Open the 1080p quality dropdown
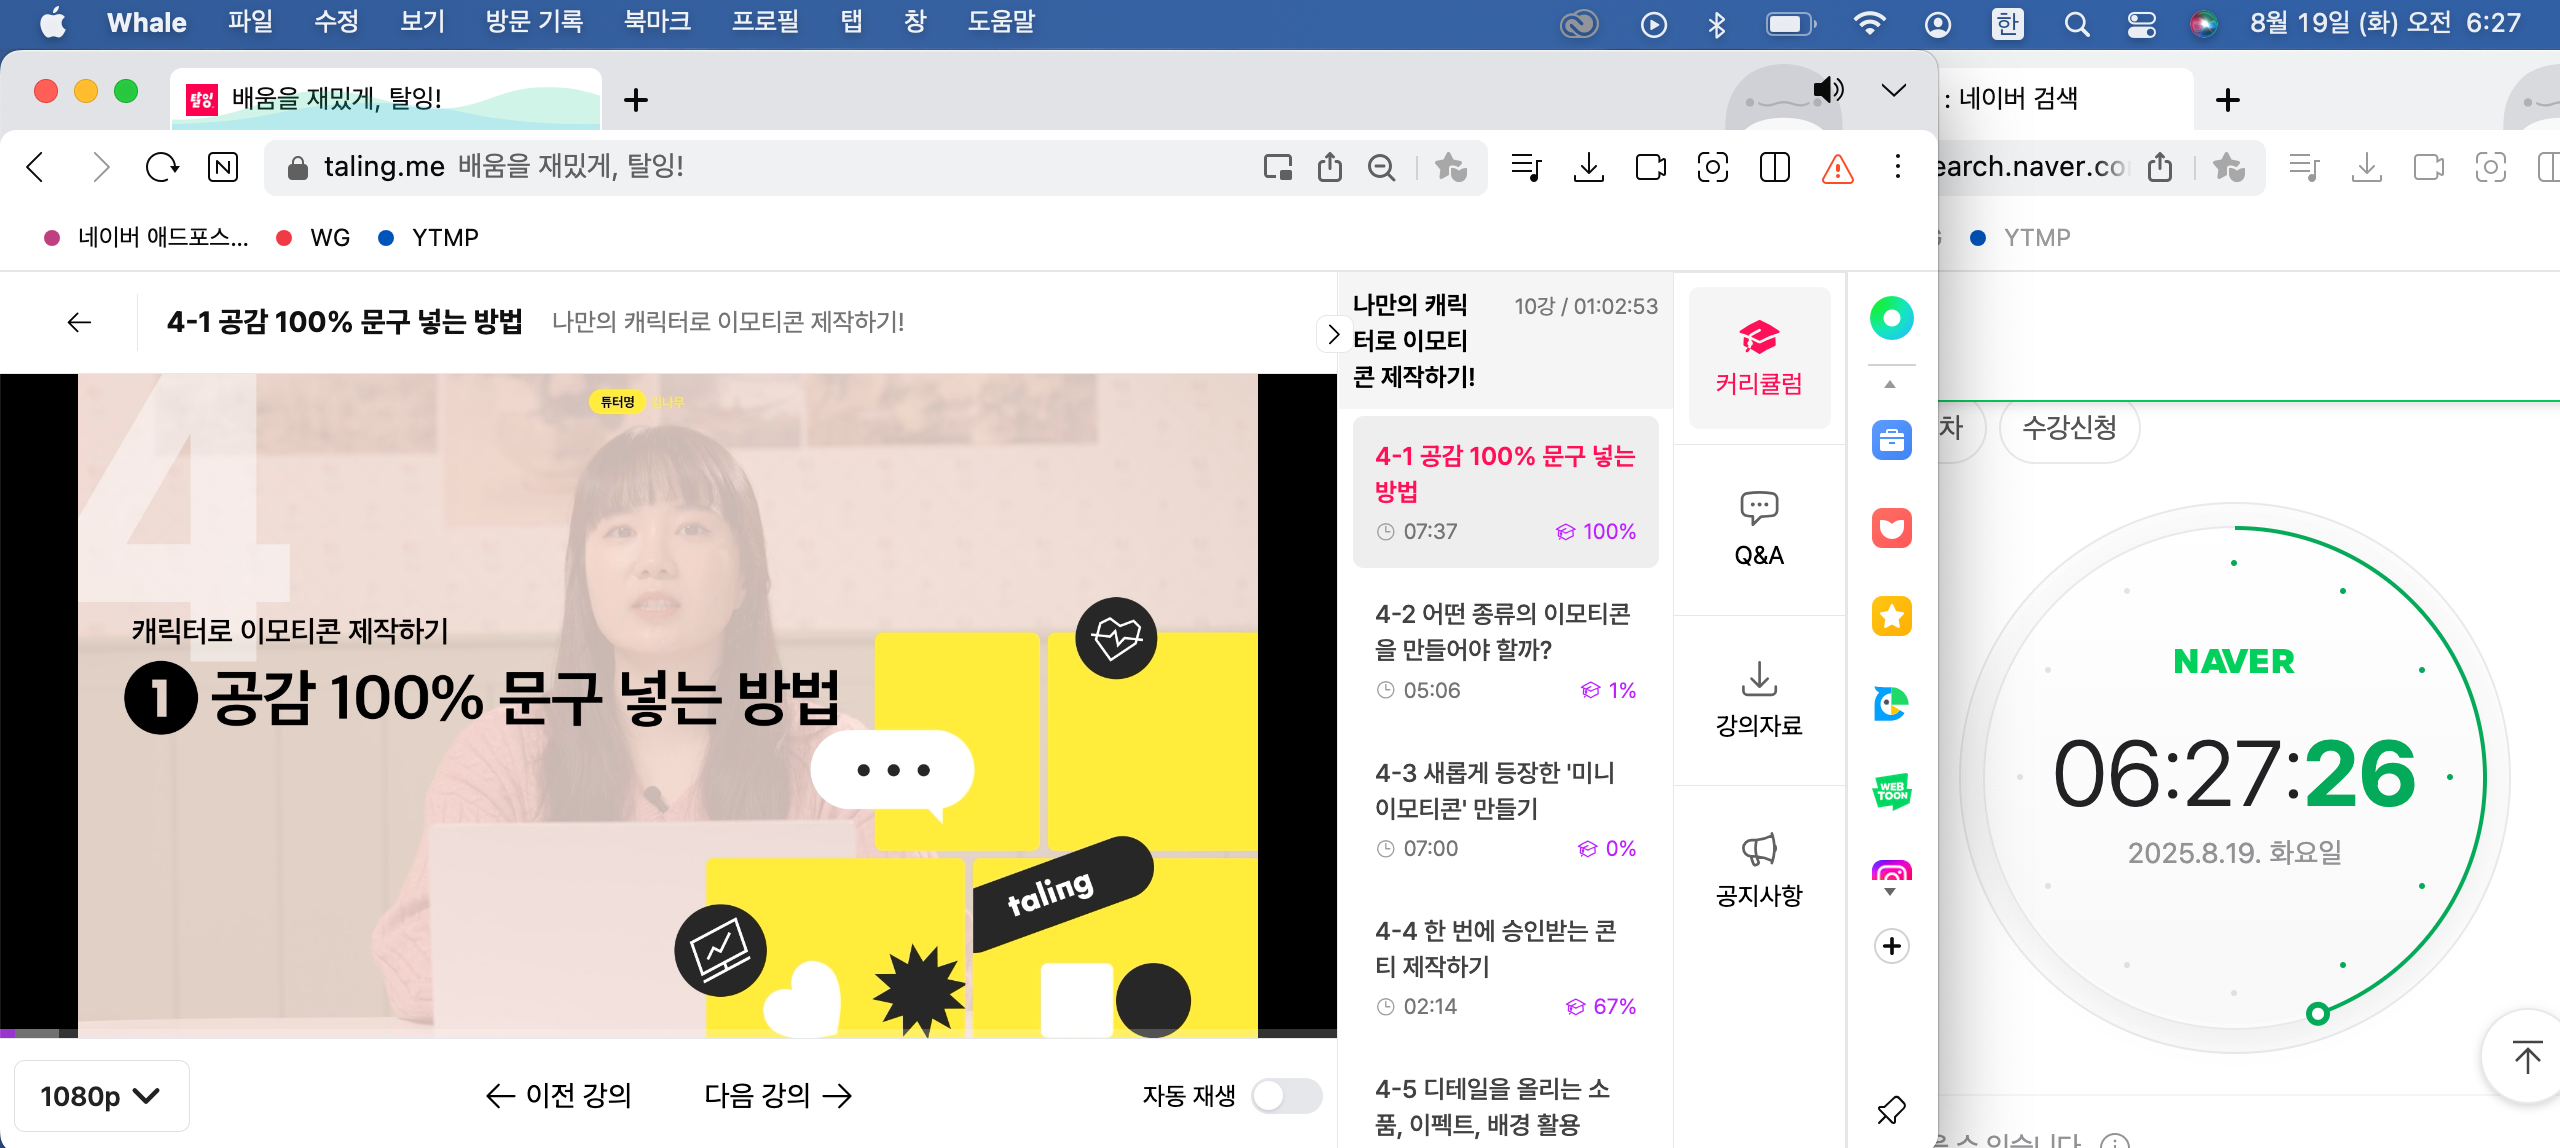The width and height of the screenshot is (2560, 1148). [100, 1096]
